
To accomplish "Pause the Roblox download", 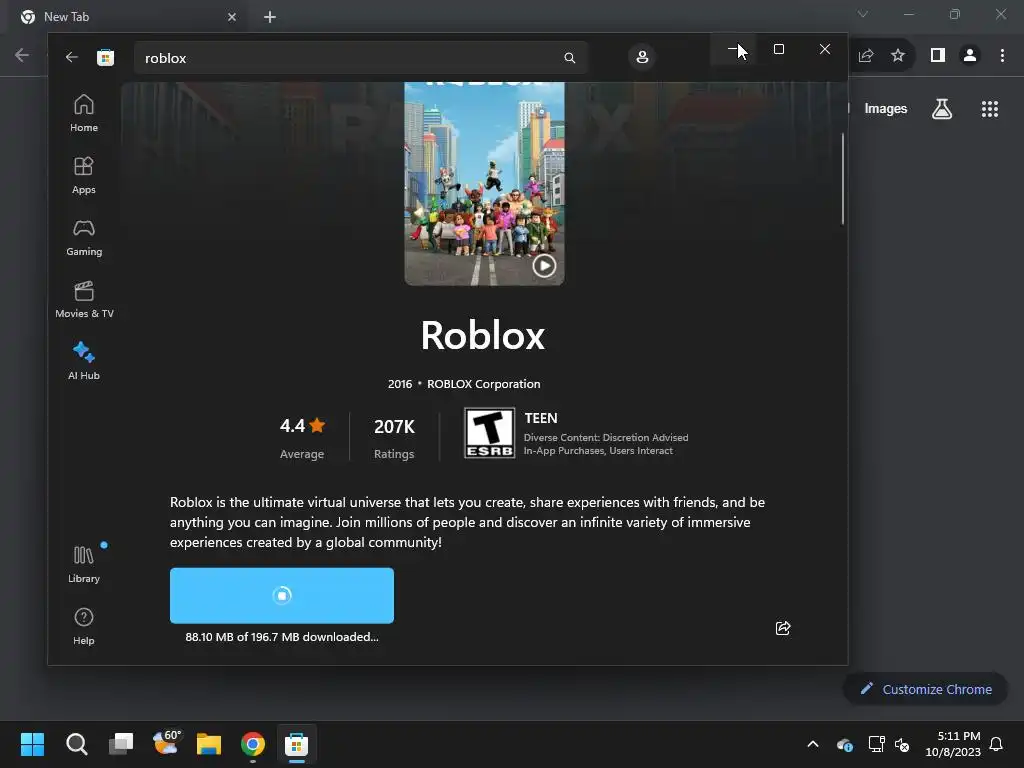I will pos(281,595).
